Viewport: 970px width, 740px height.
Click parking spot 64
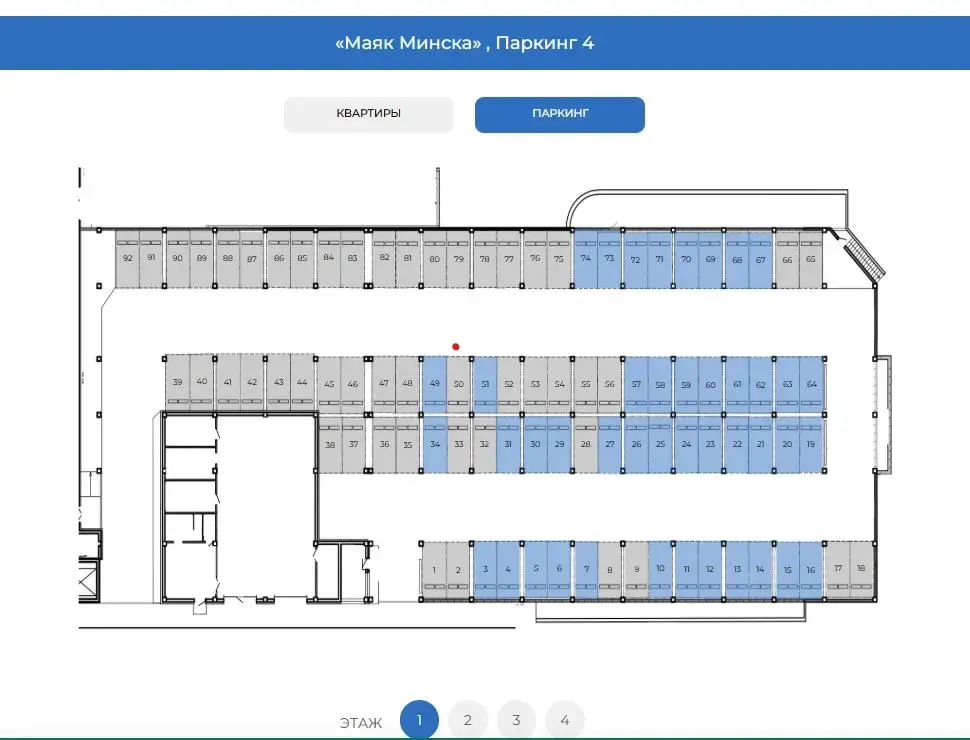[812, 384]
